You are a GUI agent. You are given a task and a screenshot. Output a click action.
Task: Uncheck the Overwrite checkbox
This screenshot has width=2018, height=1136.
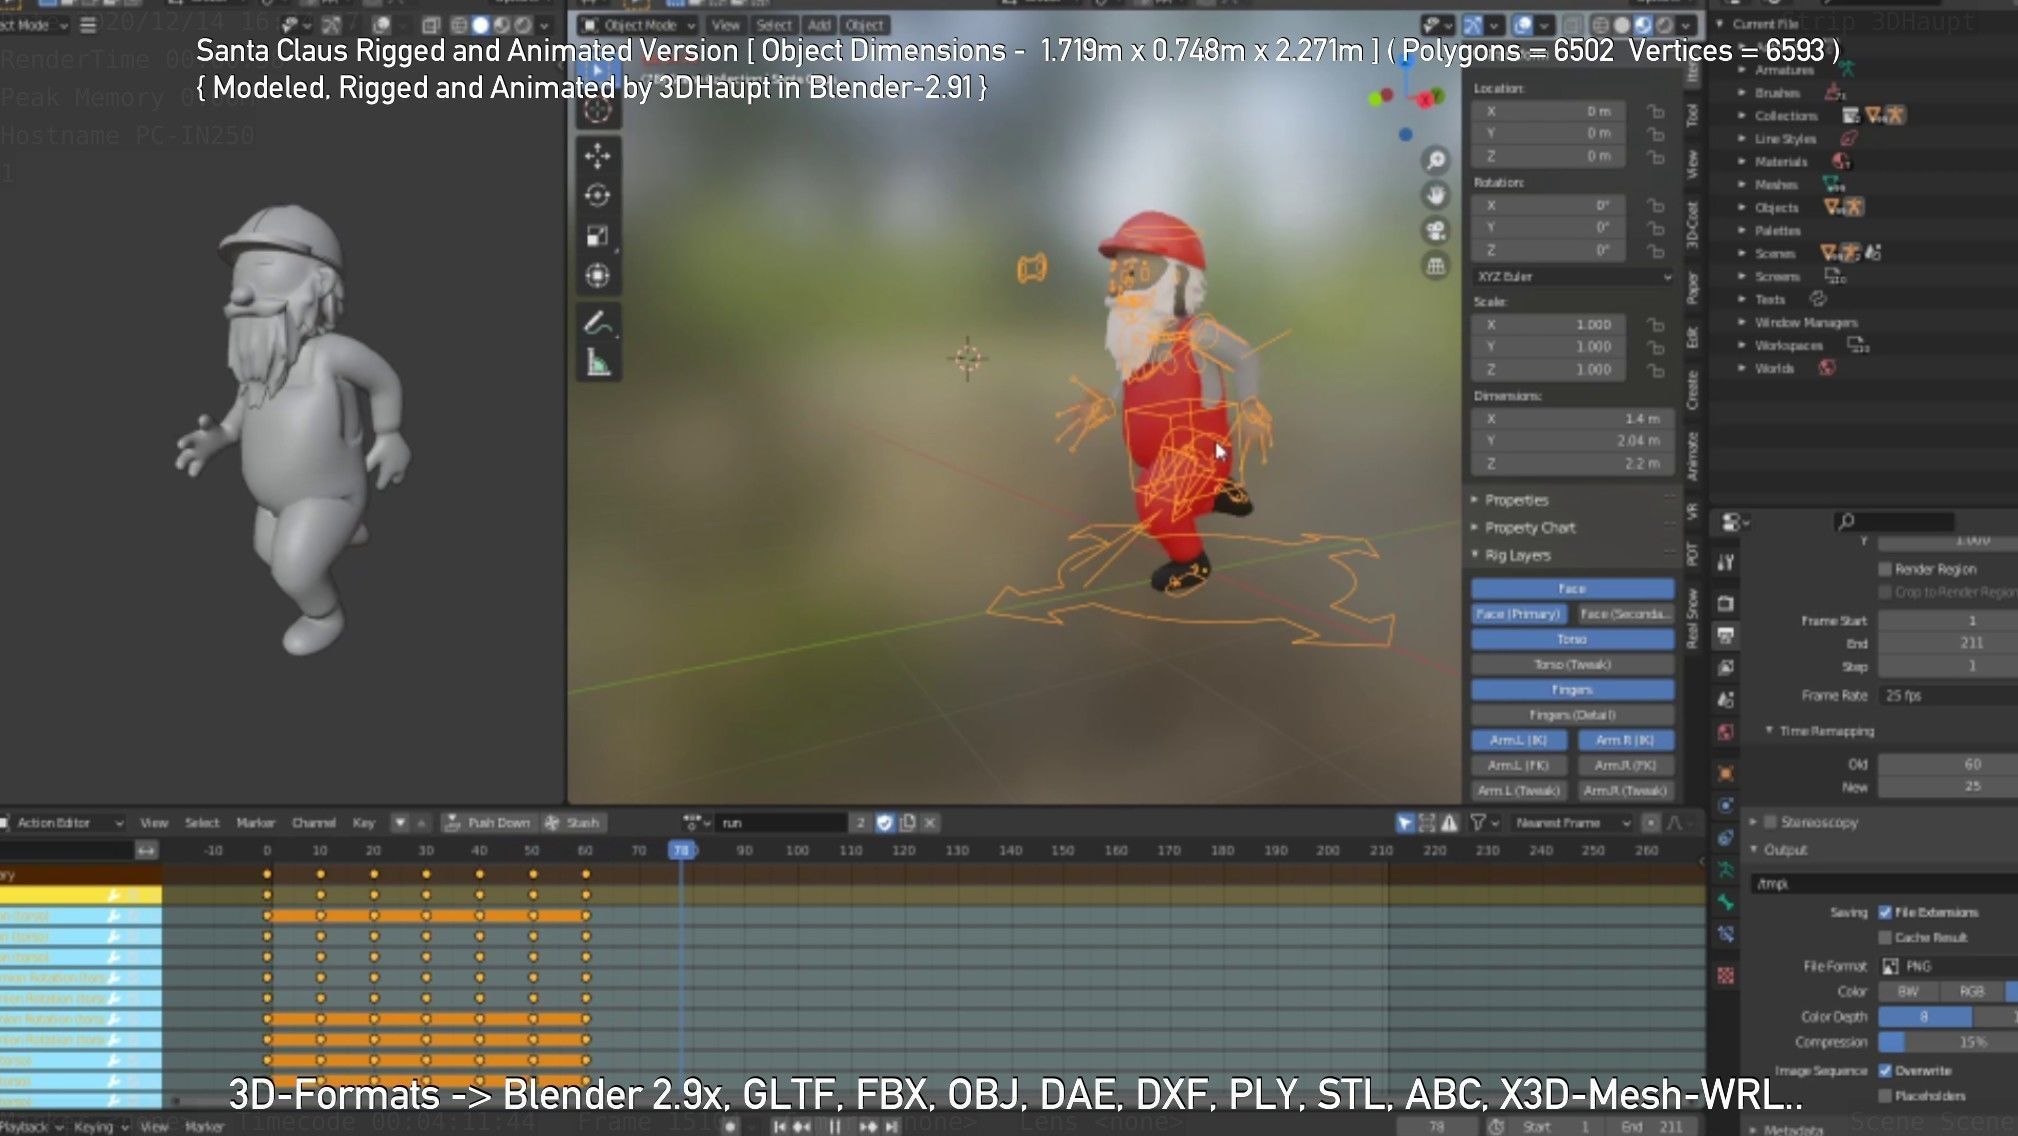[1885, 1070]
